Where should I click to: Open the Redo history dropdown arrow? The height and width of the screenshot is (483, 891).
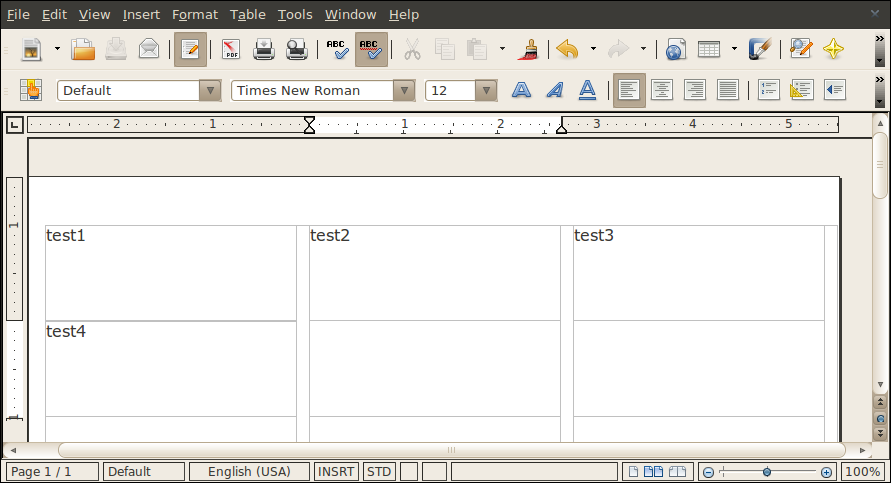(x=643, y=49)
